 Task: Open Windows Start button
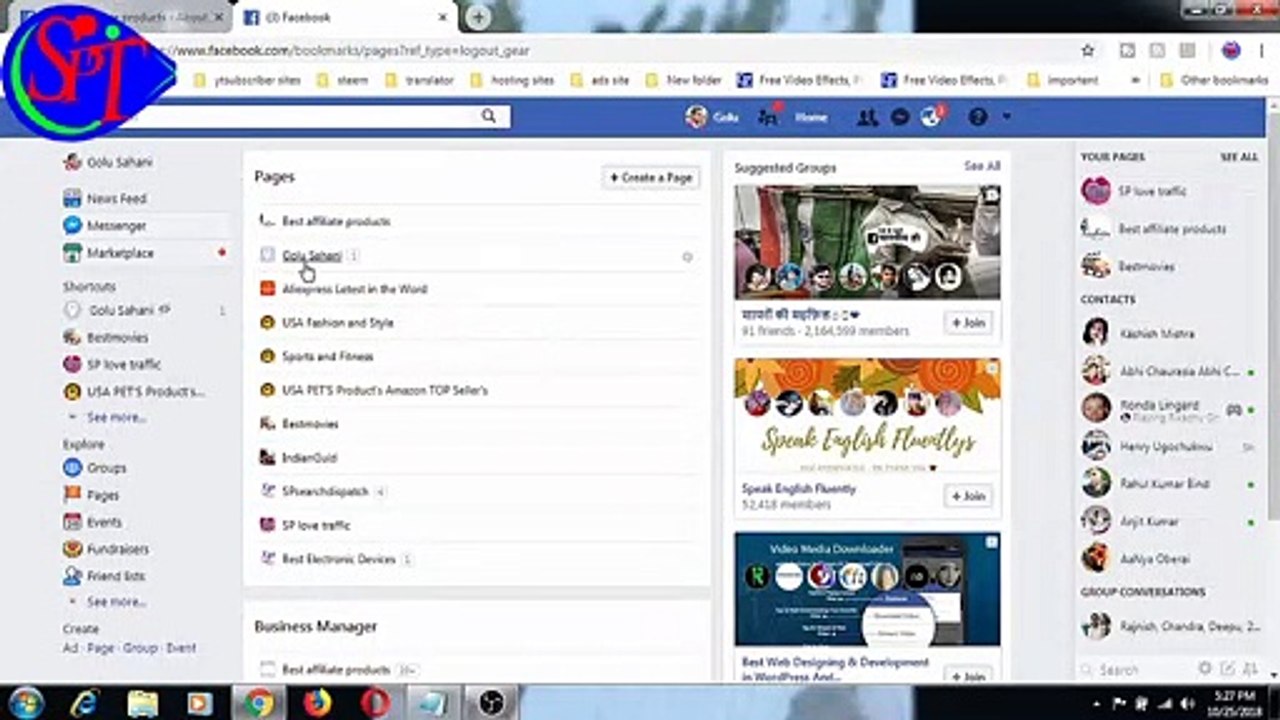26,703
